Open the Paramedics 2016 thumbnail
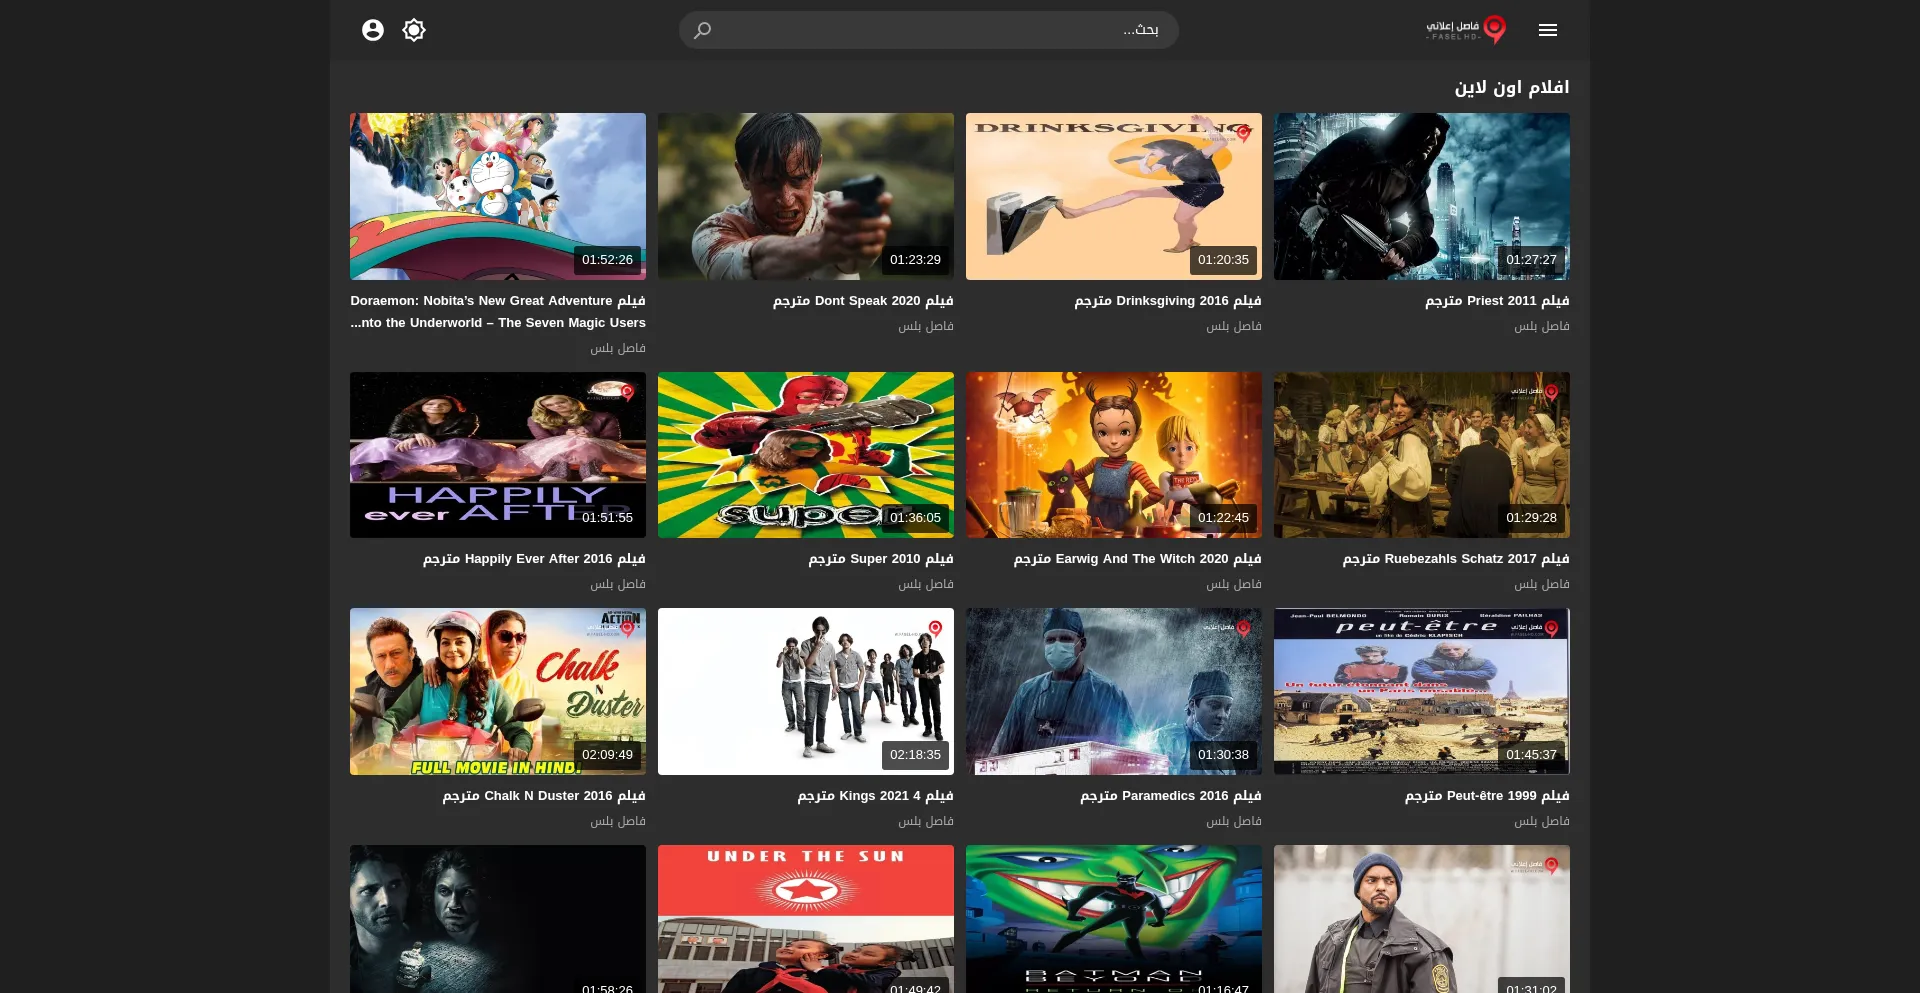 1114,691
